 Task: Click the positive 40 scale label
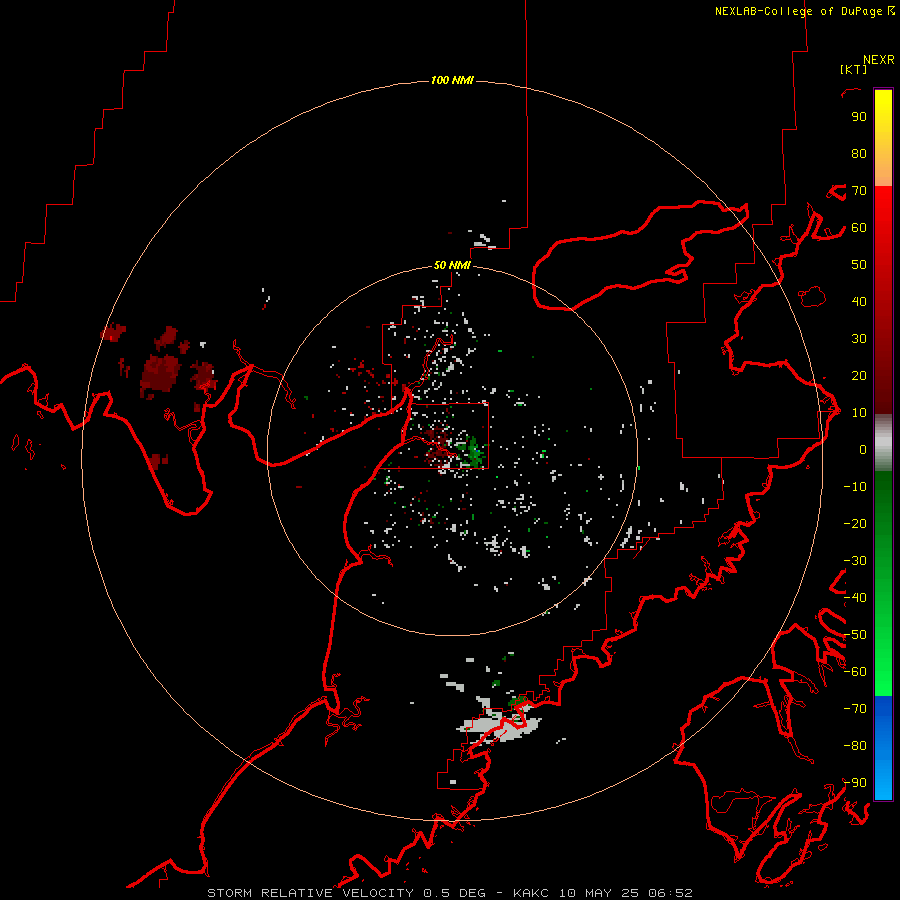(859, 302)
